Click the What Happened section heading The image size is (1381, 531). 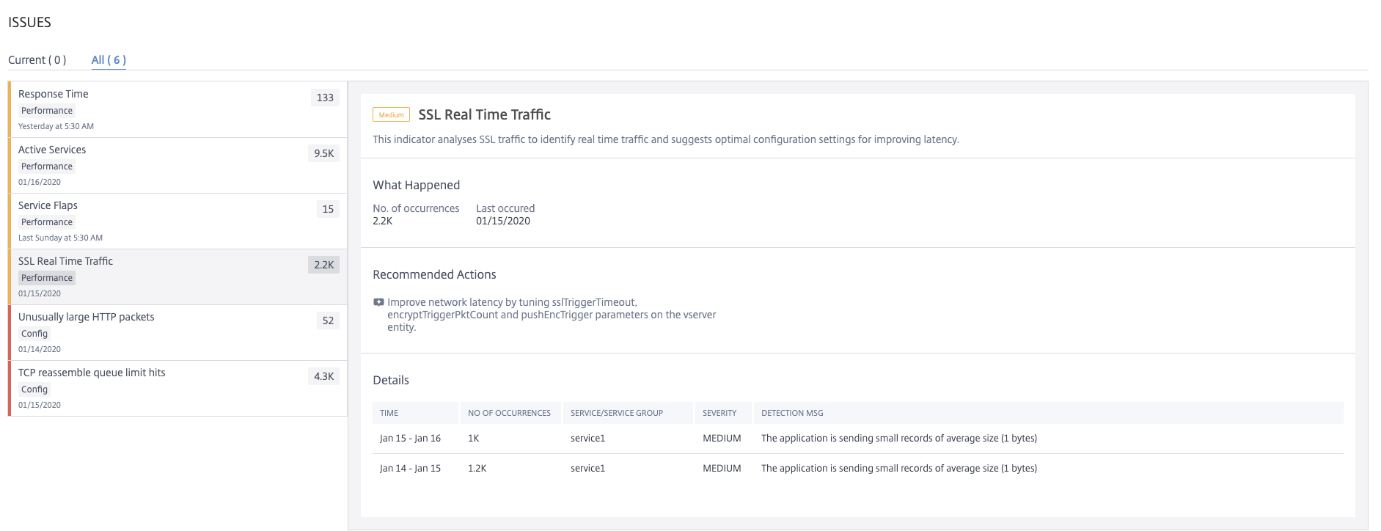coord(416,185)
